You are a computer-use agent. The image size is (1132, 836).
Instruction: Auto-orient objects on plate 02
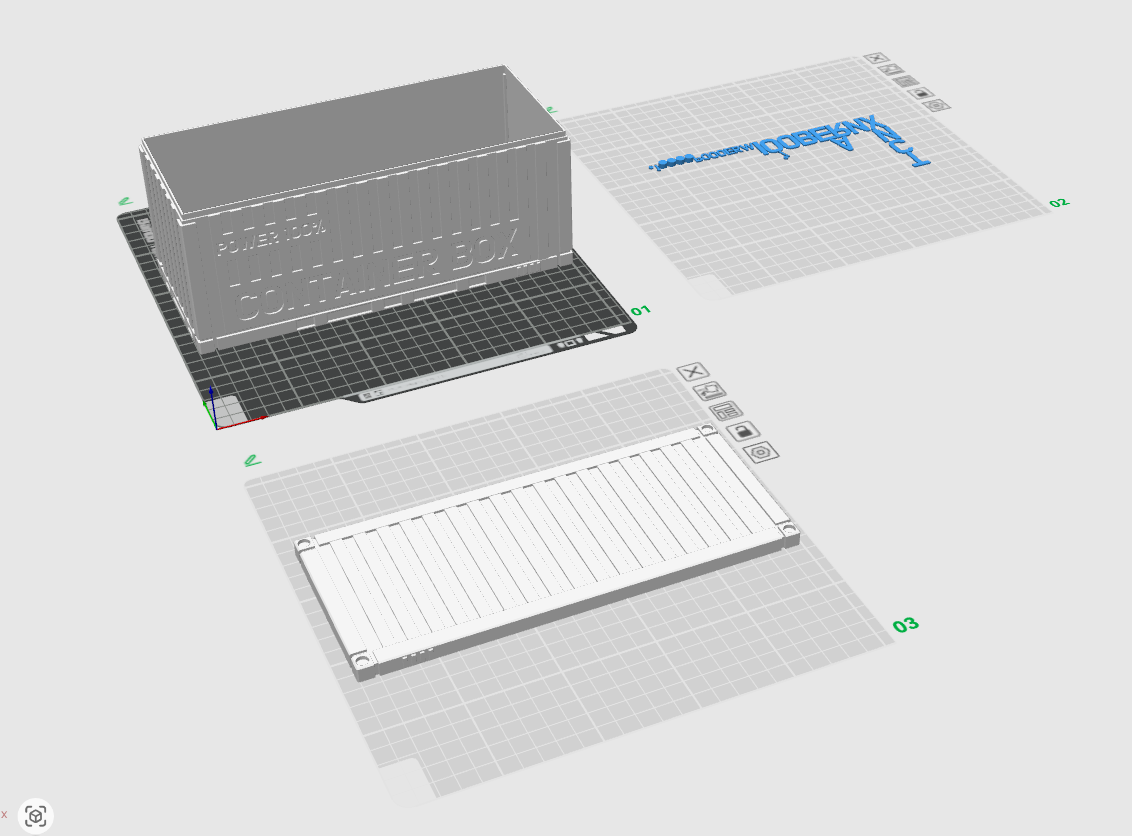click(x=891, y=69)
